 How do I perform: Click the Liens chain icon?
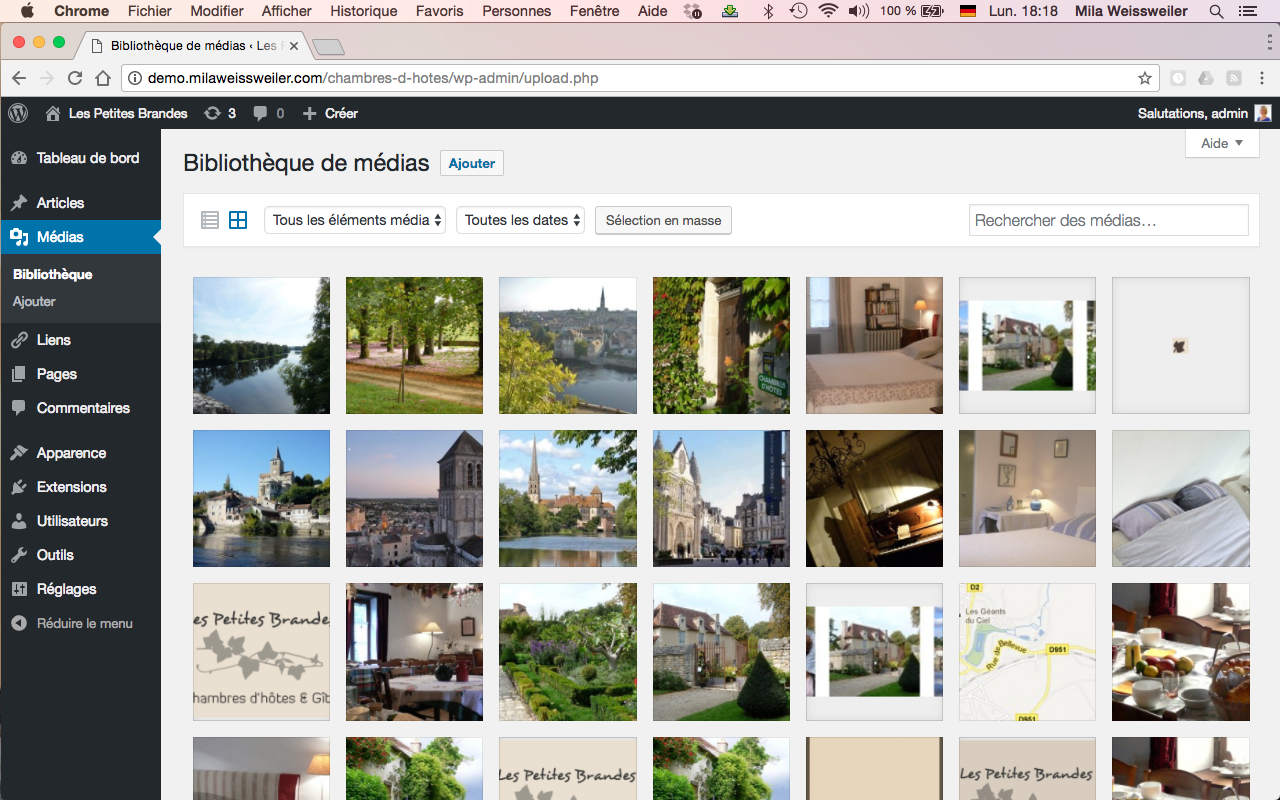[x=19, y=340]
